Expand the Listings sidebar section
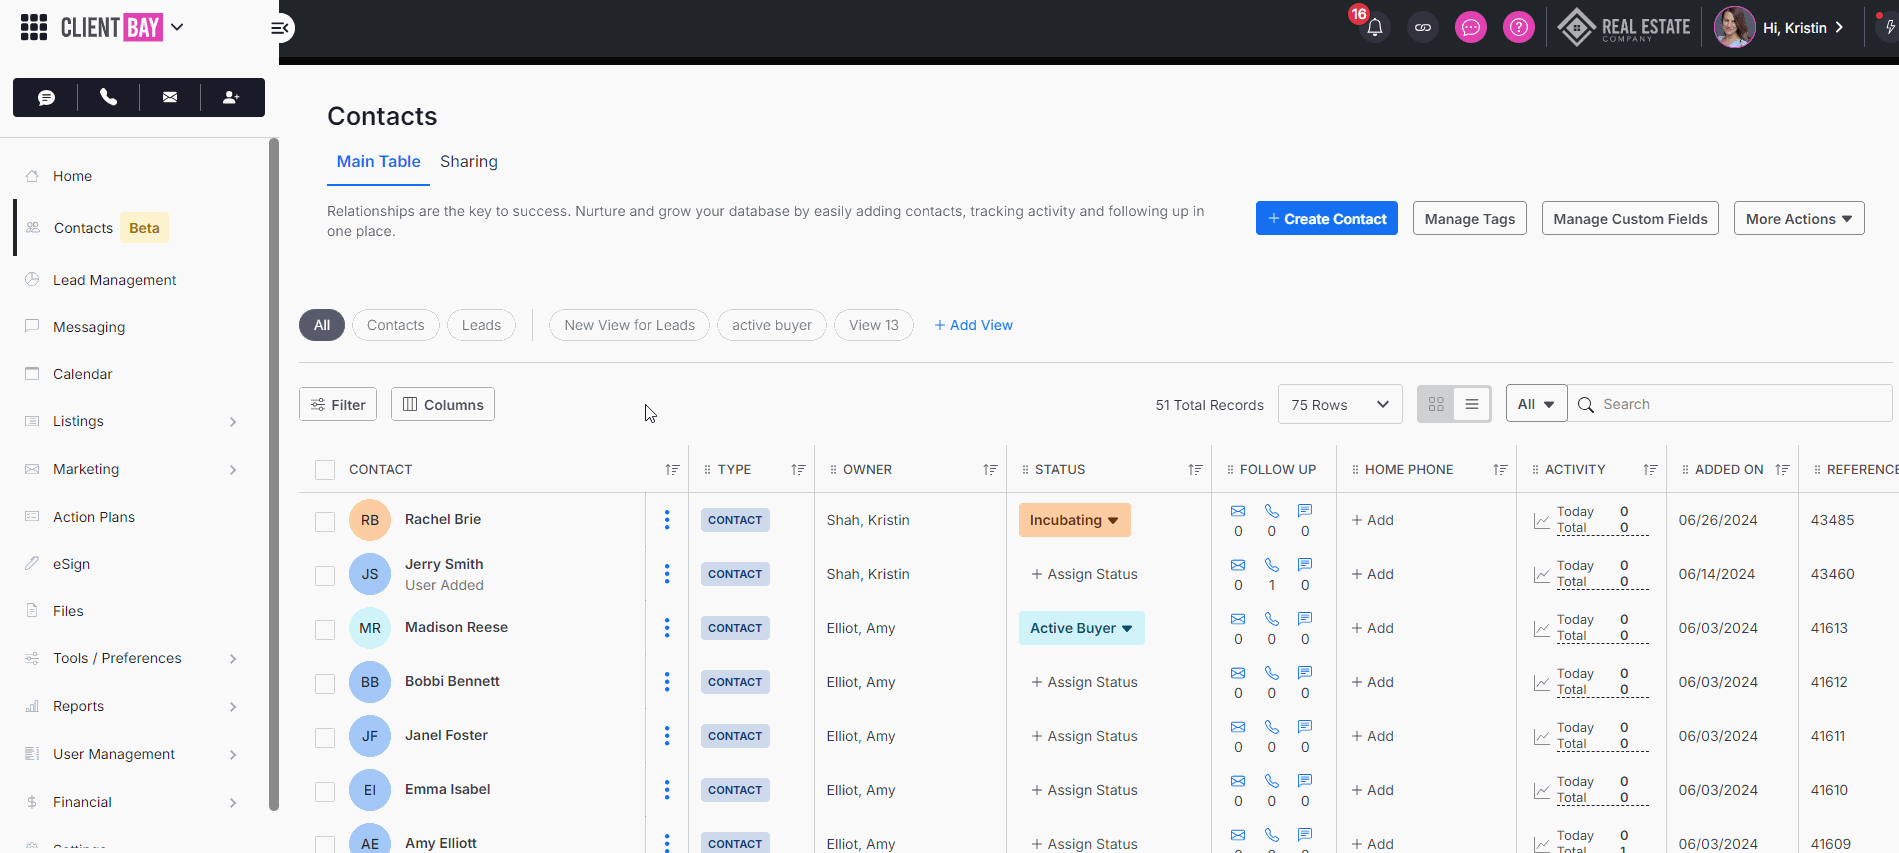The width and height of the screenshot is (1899, 853). pos(232,422)
